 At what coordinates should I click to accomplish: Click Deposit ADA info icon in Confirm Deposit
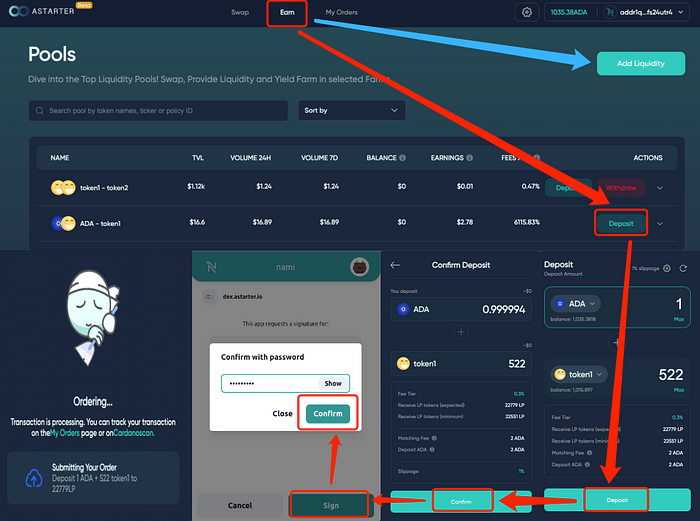[432, 450]
